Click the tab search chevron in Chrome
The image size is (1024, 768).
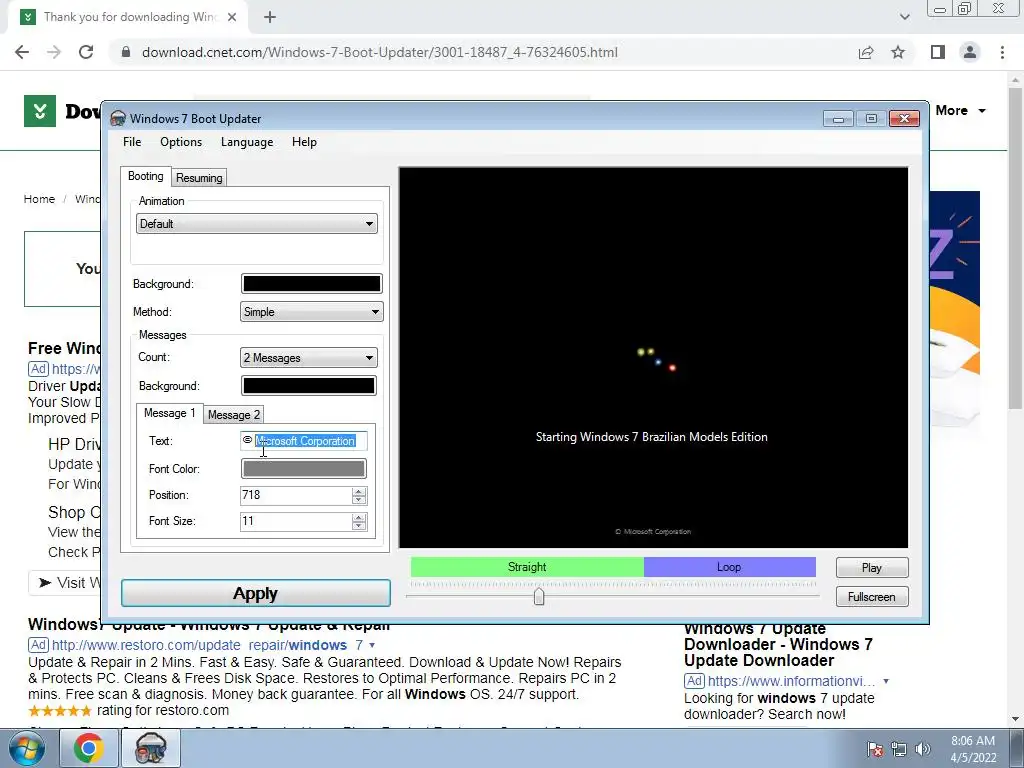(x=904, y=17)
